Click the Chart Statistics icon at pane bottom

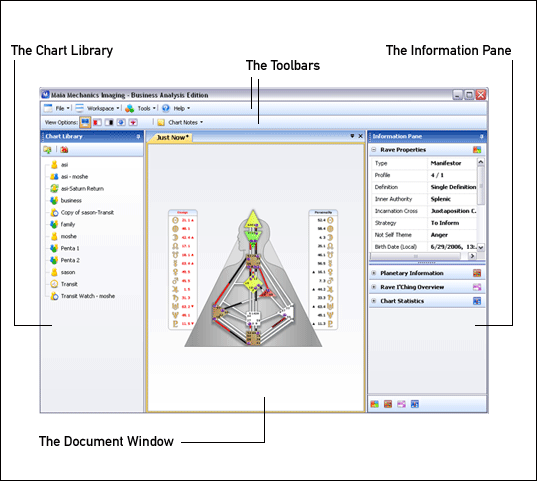415,404
